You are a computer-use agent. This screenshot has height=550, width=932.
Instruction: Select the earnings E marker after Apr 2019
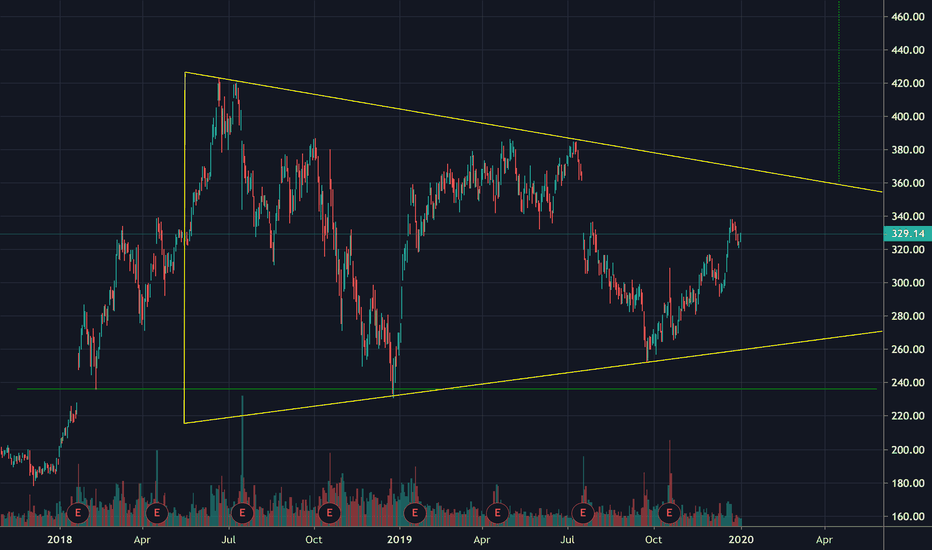[x=498, y=513]
